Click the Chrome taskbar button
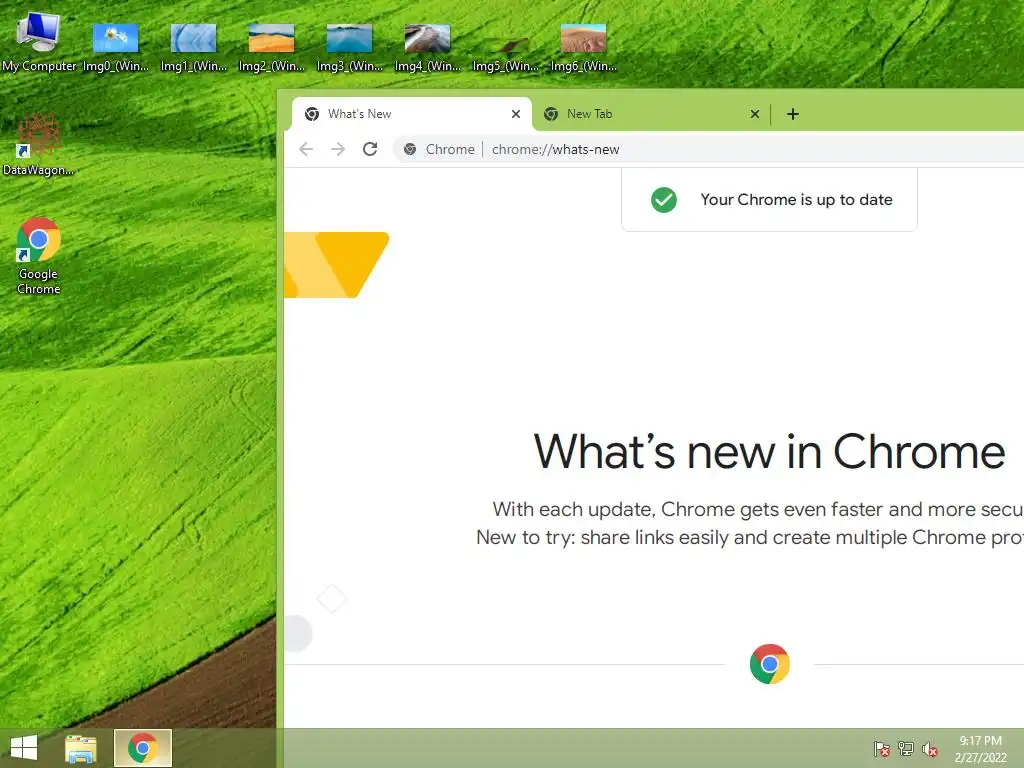The height and width of the screenshot is (768, 1024). point(142,748)
